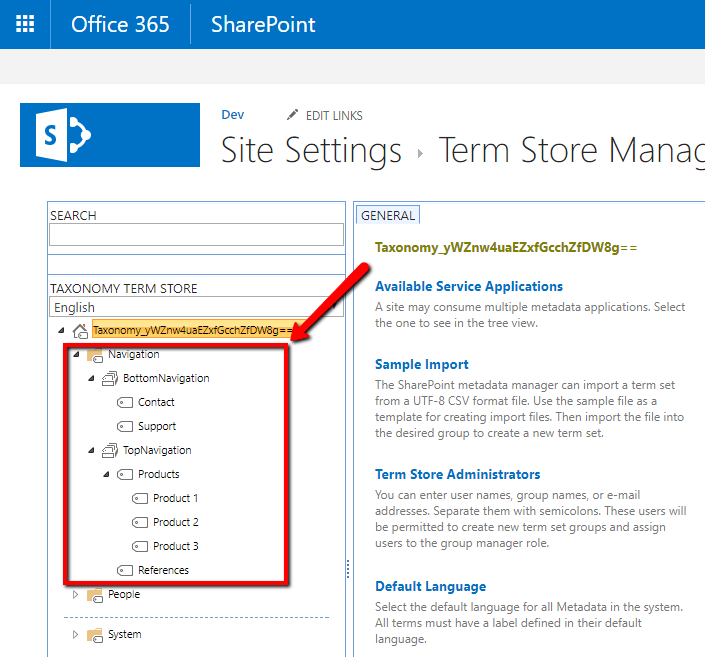Select the References term
The image size is (705, 657).
click(x=163, y=570)
